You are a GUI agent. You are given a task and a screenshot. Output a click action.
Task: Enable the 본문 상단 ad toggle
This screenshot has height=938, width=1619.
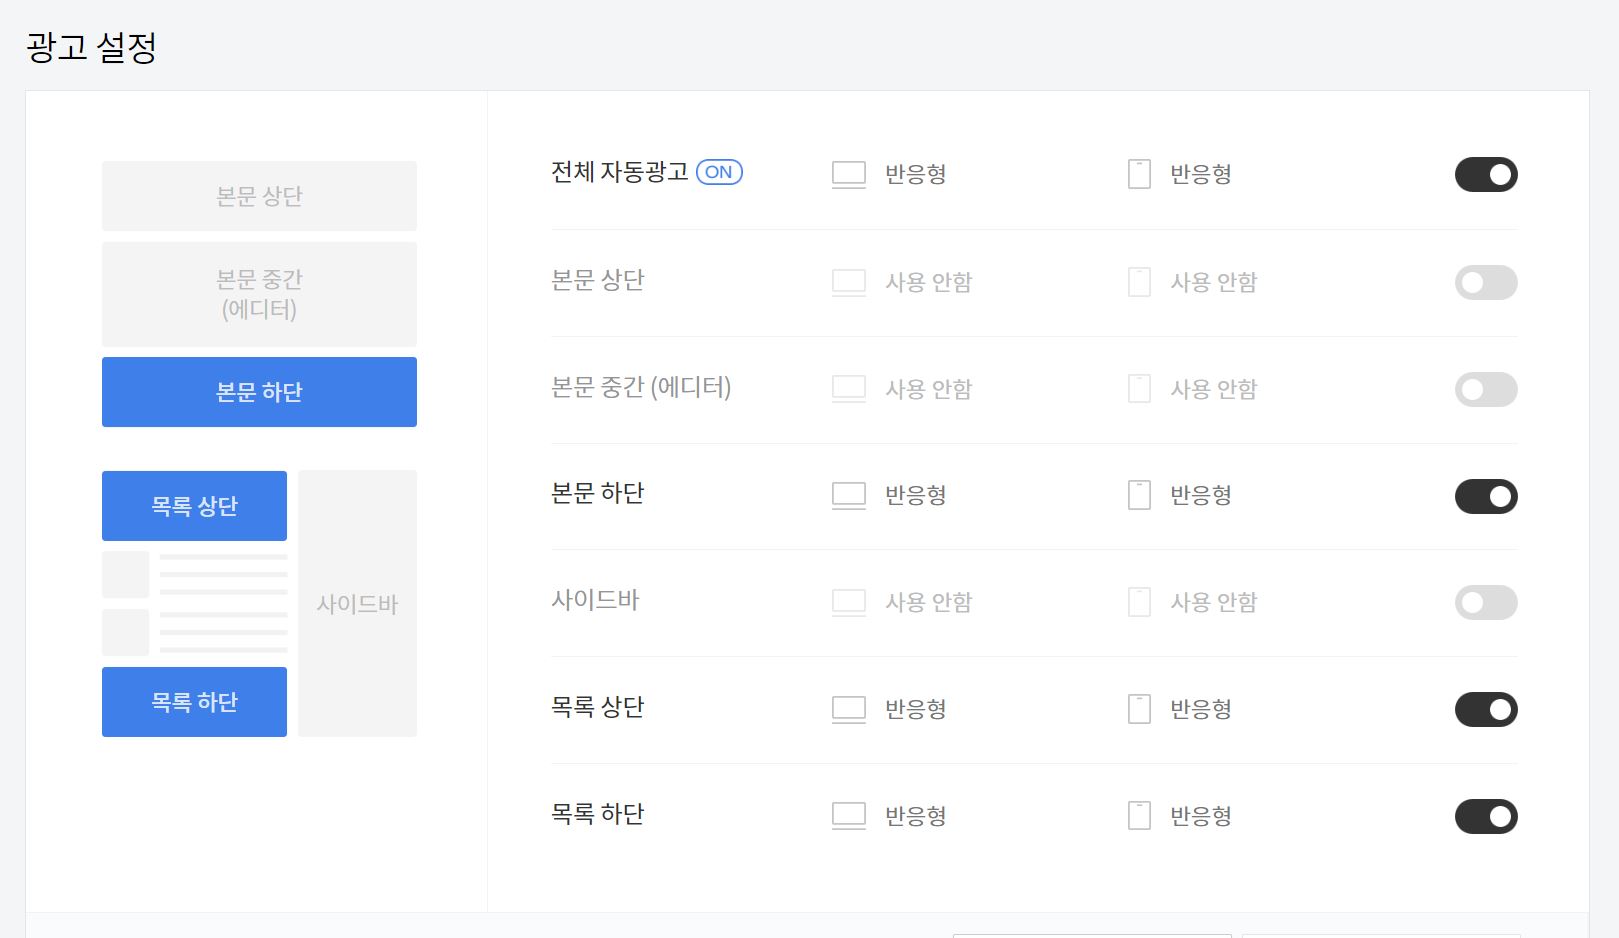pyautogui.click(x=1486, y=282)
